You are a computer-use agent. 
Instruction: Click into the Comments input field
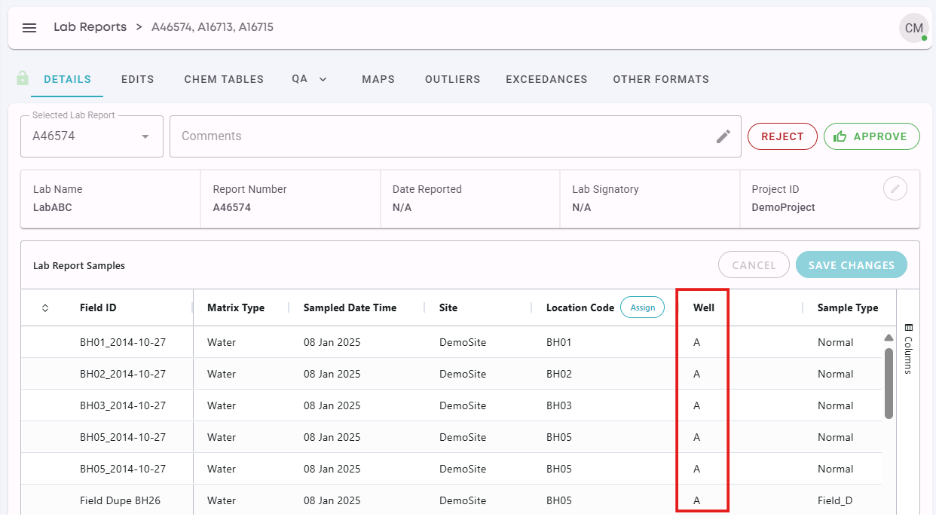pyautogui.click(x=440, y=136)
